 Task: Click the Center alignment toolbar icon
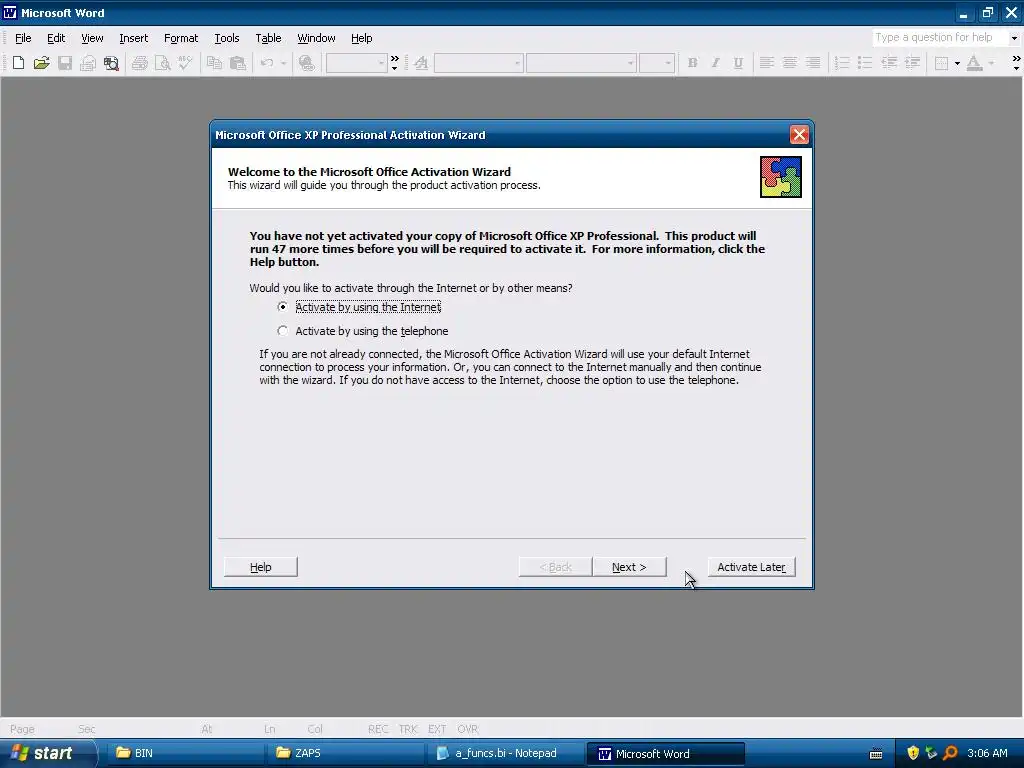(790, 63)
